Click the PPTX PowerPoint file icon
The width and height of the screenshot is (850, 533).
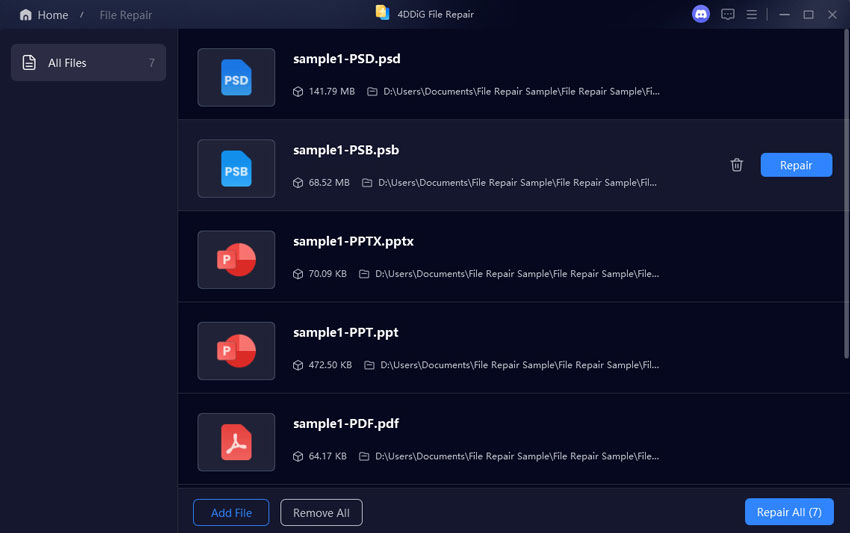tap(236, 260)
